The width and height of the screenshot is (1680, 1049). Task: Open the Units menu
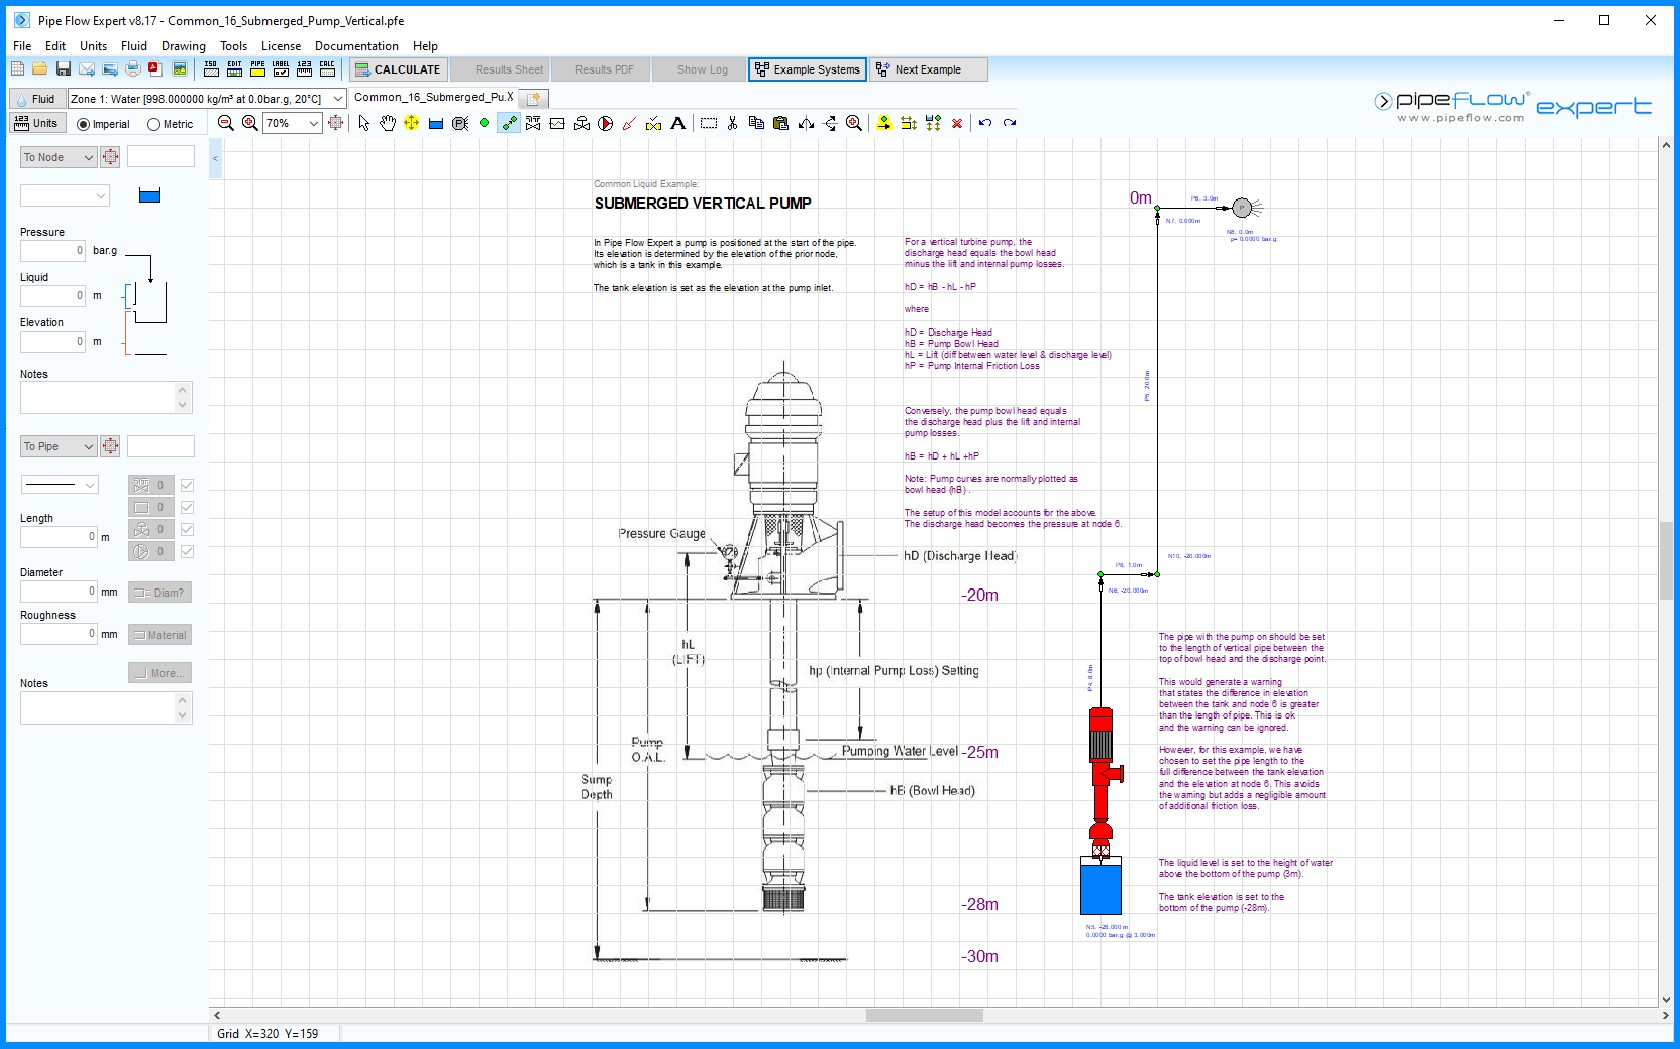point(93,45)
